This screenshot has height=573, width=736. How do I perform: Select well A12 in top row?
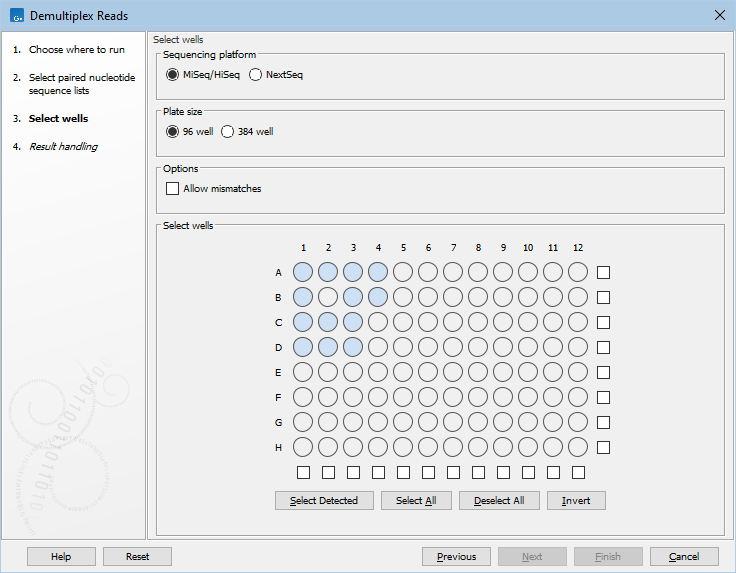(x=578, y=272)
